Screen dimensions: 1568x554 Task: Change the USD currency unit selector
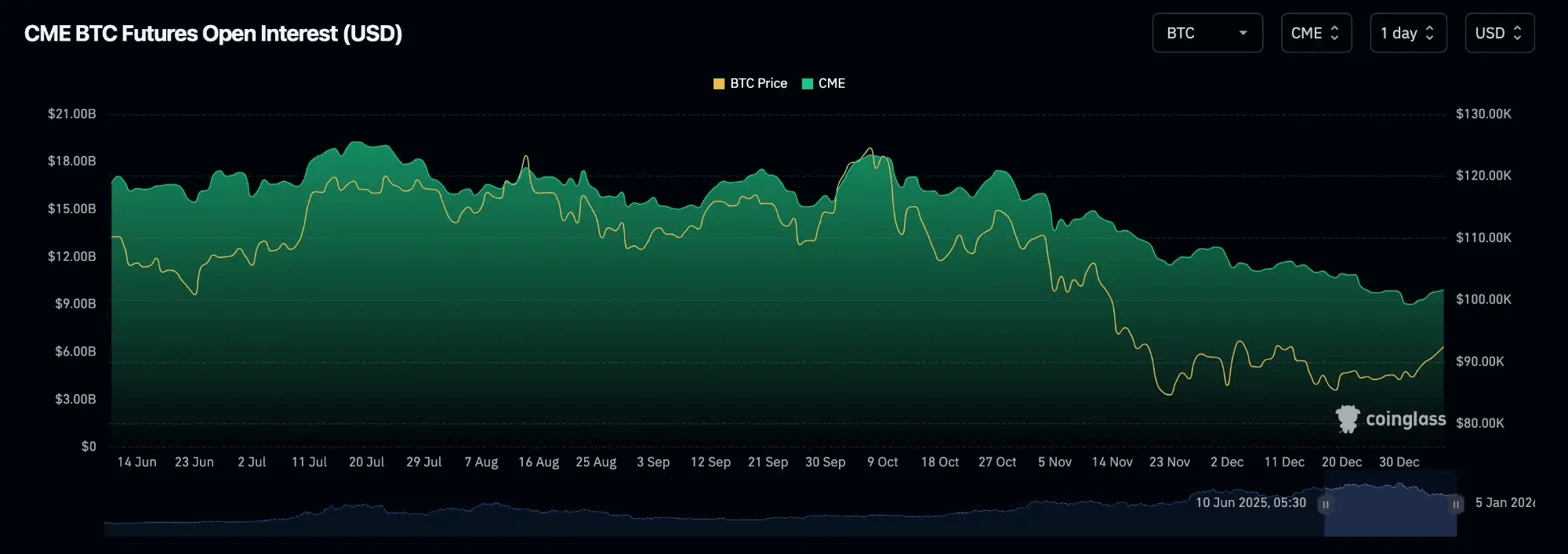point(1499,33)
